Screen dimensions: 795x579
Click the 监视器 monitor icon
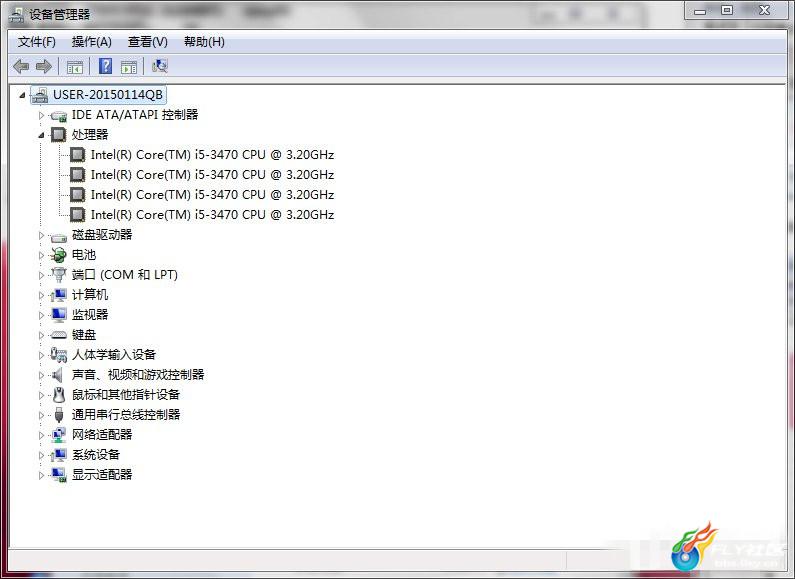point(59,315)
